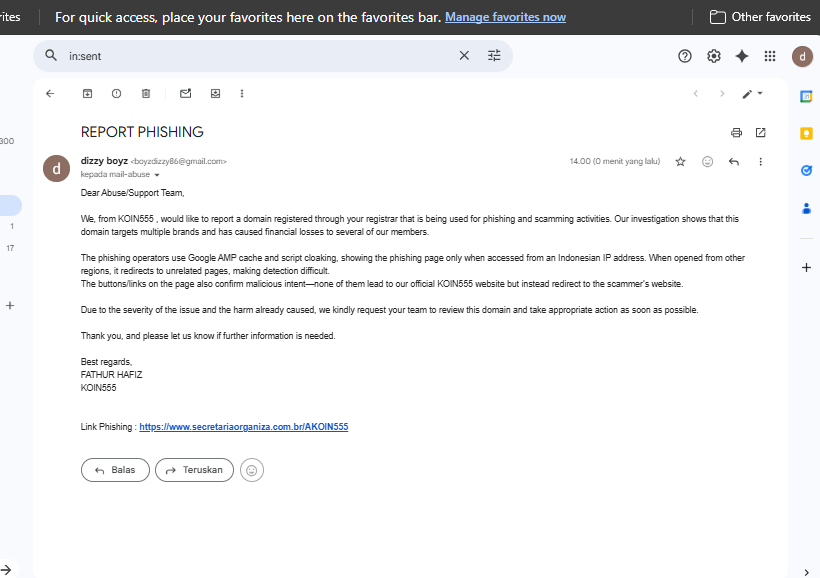
Task: Go back to the sent mail list
Action: point(50,94)
